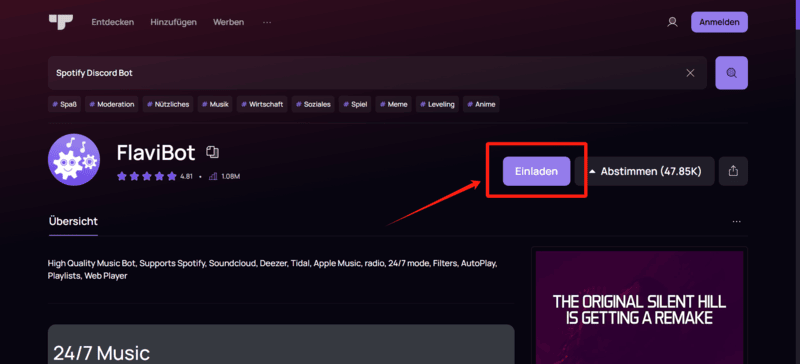This screenshot has height=364, width=800.
Task: Select the Spaß tag
Action: 64,104
